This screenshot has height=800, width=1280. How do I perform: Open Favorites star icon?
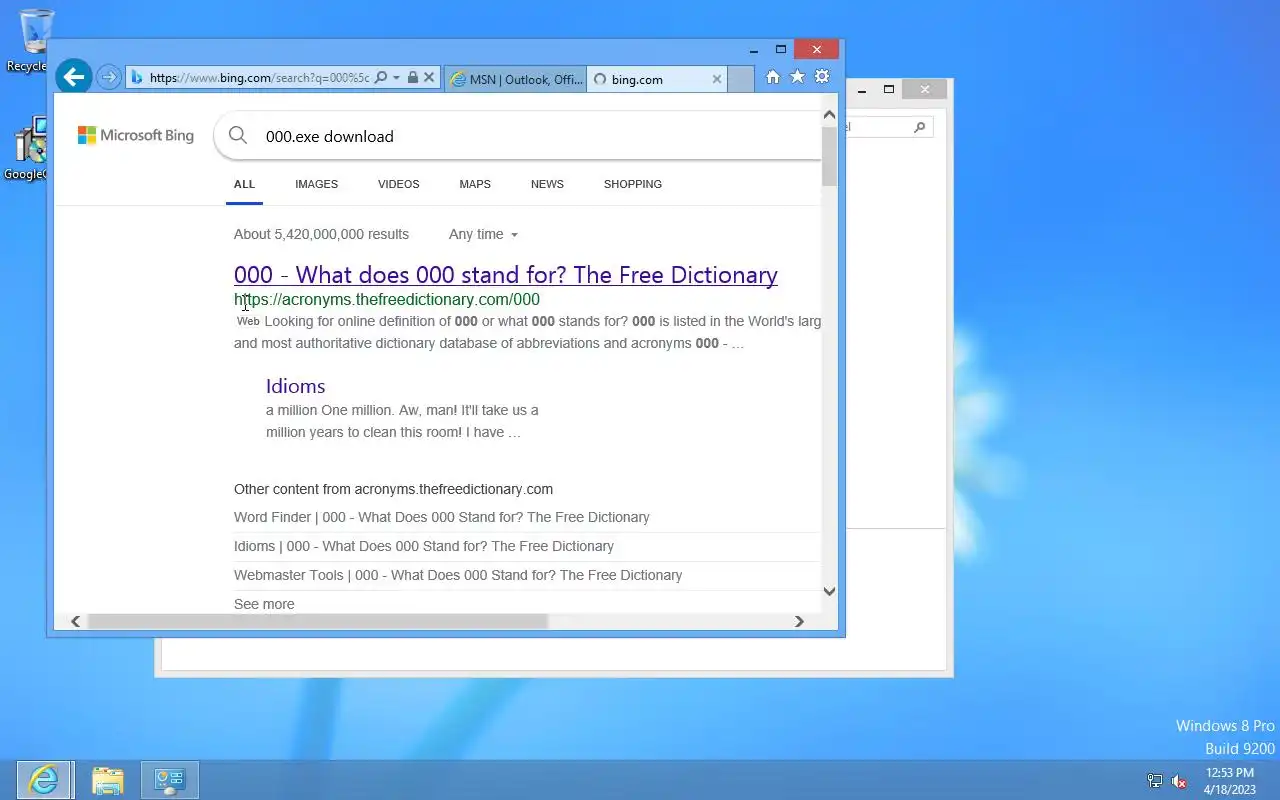(x=797, y=77)
